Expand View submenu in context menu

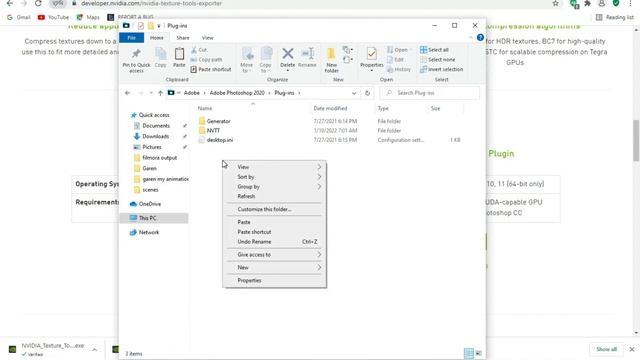[x=274, y=167]
